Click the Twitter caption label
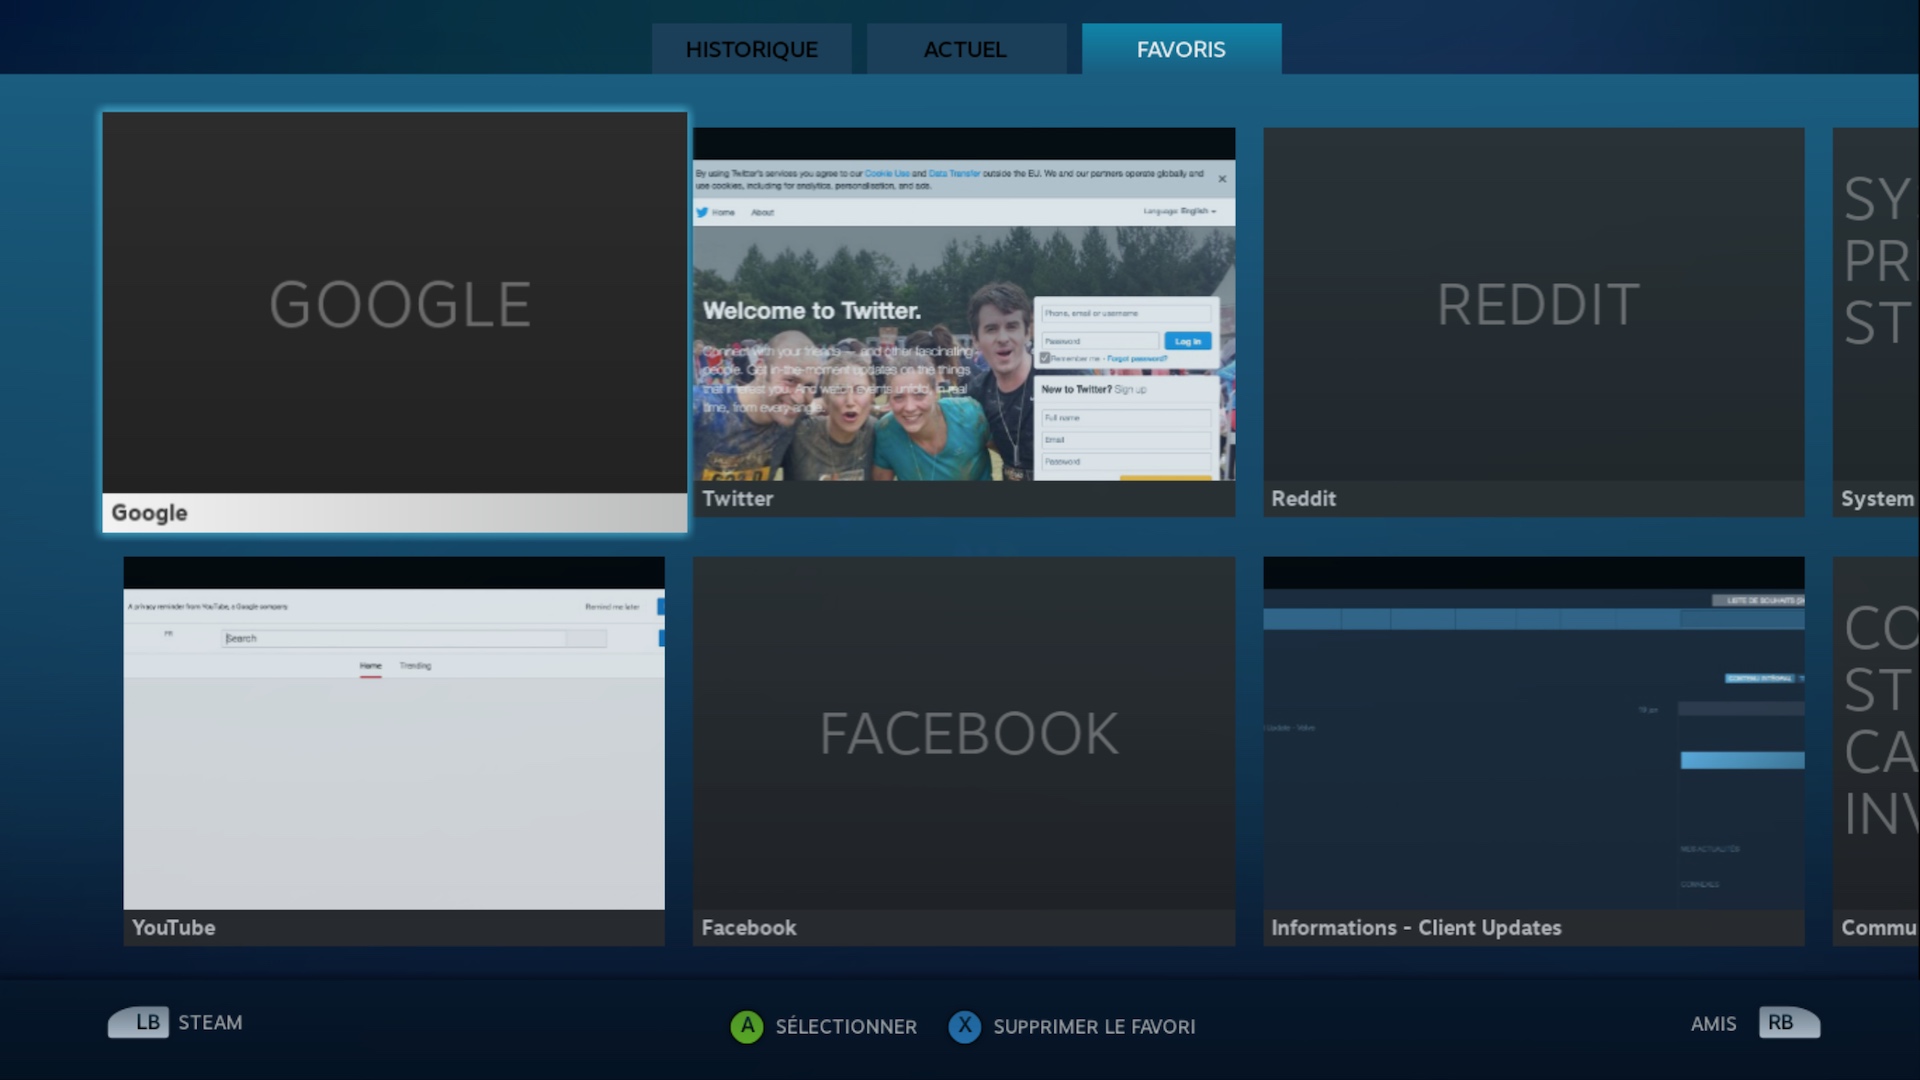 [737, 498]
